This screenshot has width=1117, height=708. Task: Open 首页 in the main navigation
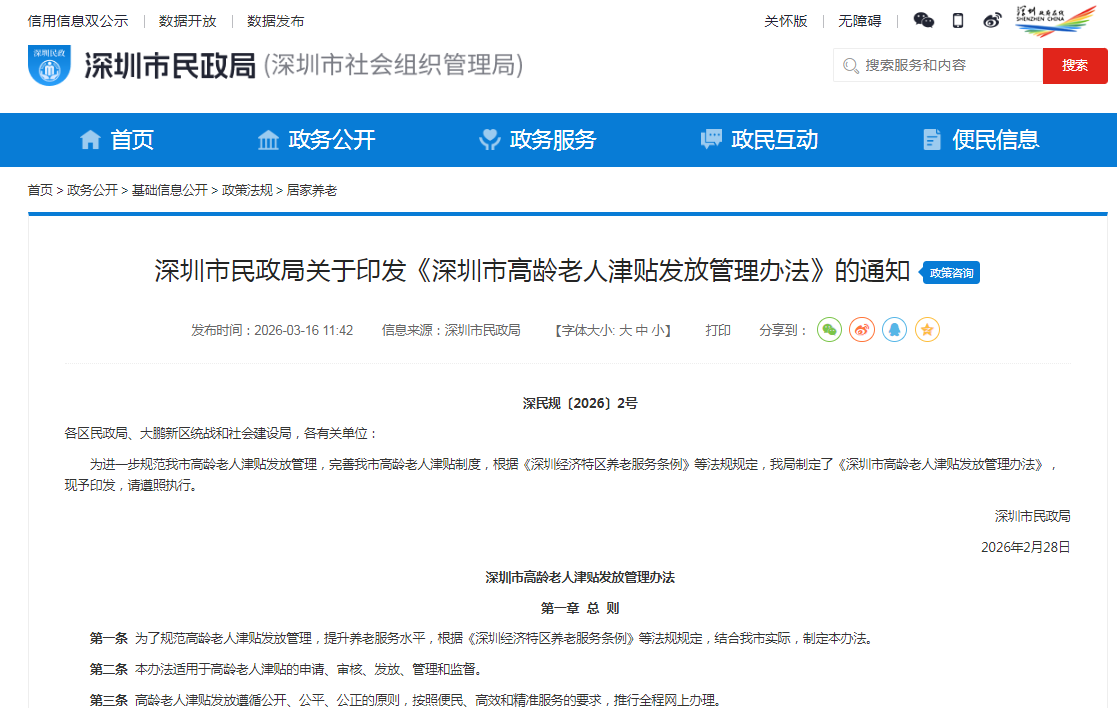pyautogui.click(x=132, y=140)
